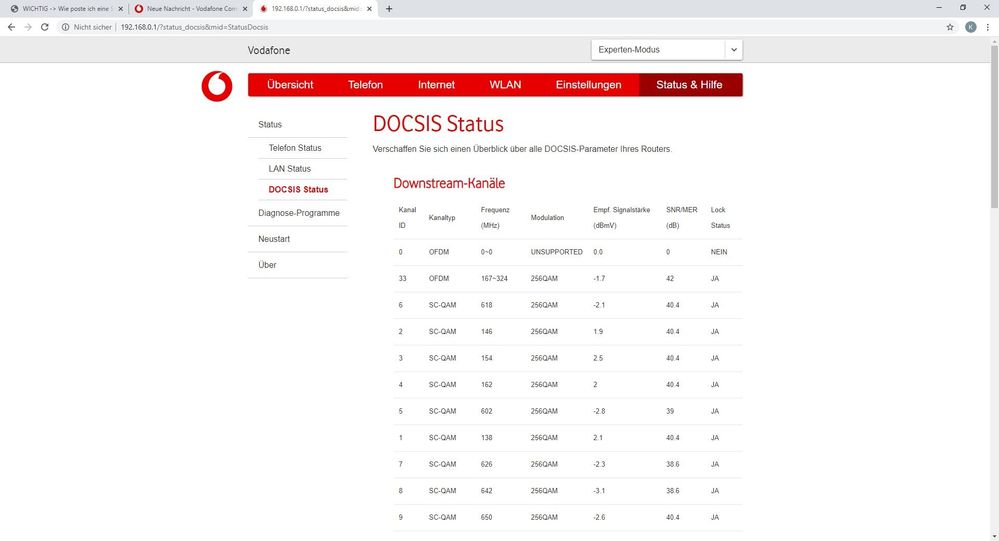Restore down the Chrome window
Image resolution: width=999 pixels, height=541 pixels.
(x=963, y=8)
